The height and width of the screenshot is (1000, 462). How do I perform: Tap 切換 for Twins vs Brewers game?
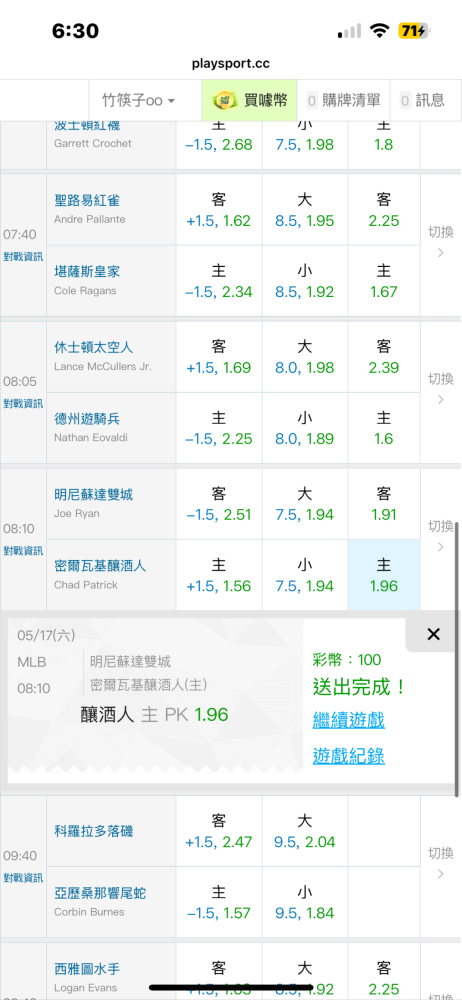tap(440, 536)
